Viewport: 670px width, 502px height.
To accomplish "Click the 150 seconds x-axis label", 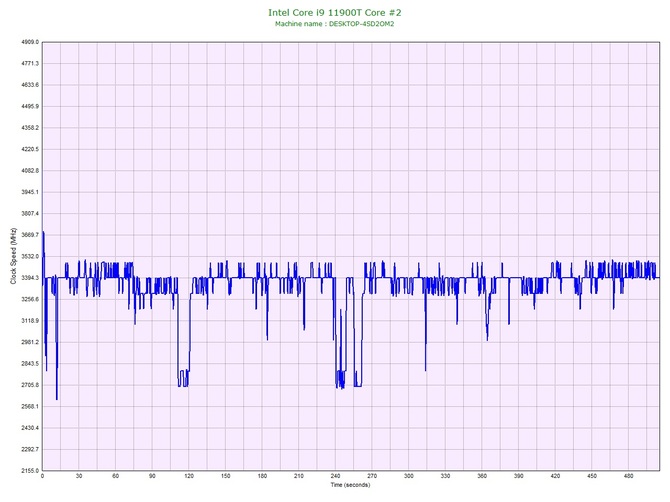I will (x=226, y=476).
